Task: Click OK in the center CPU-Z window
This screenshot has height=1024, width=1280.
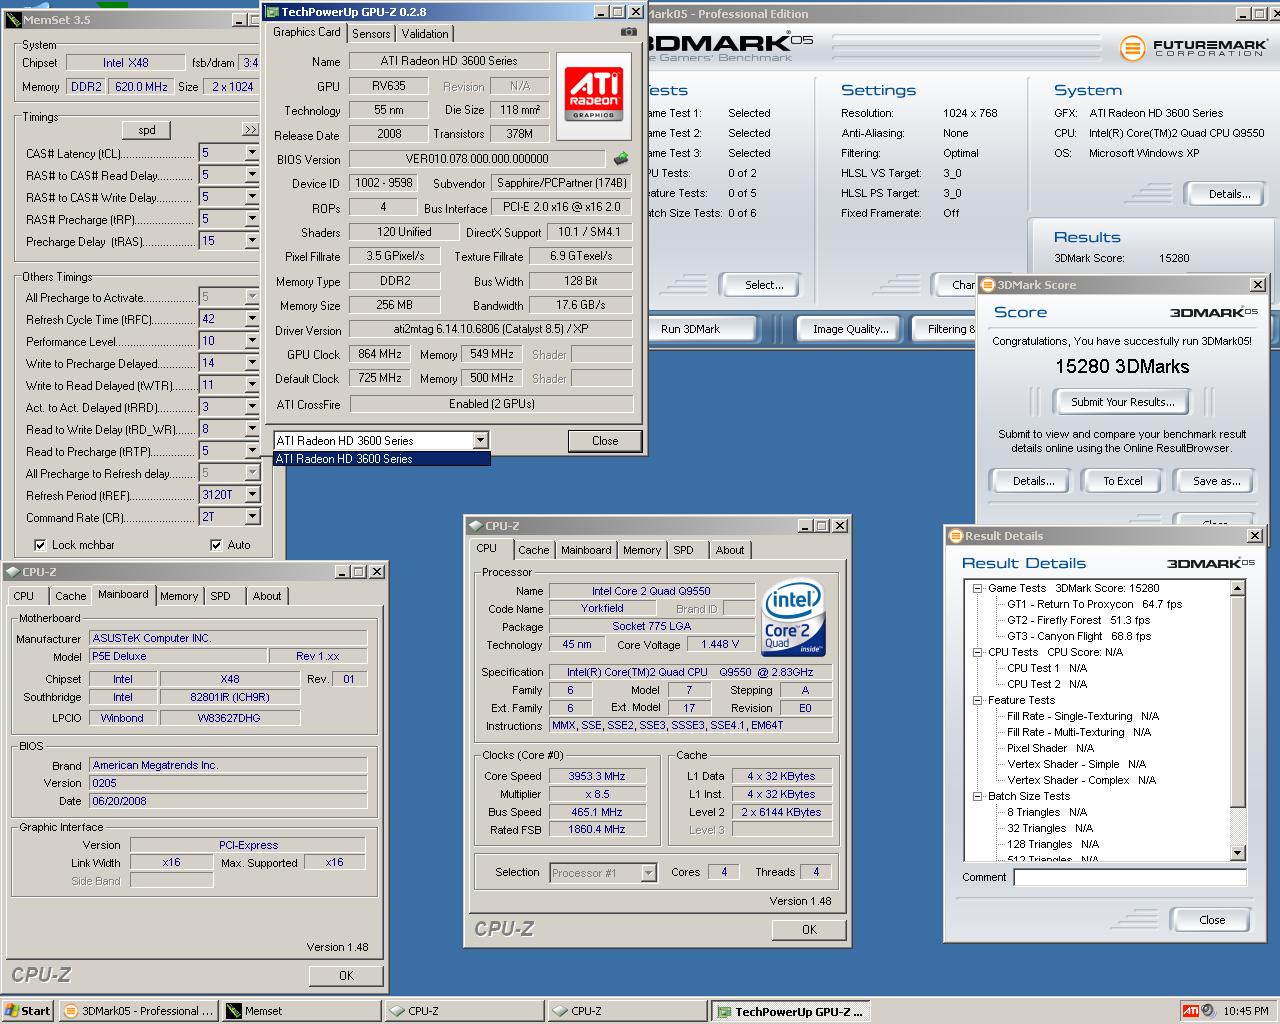Action: 809,929
